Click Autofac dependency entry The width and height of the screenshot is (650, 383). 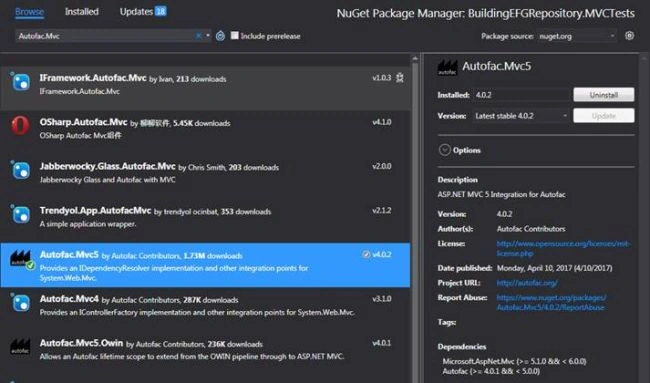coord(491,371)
